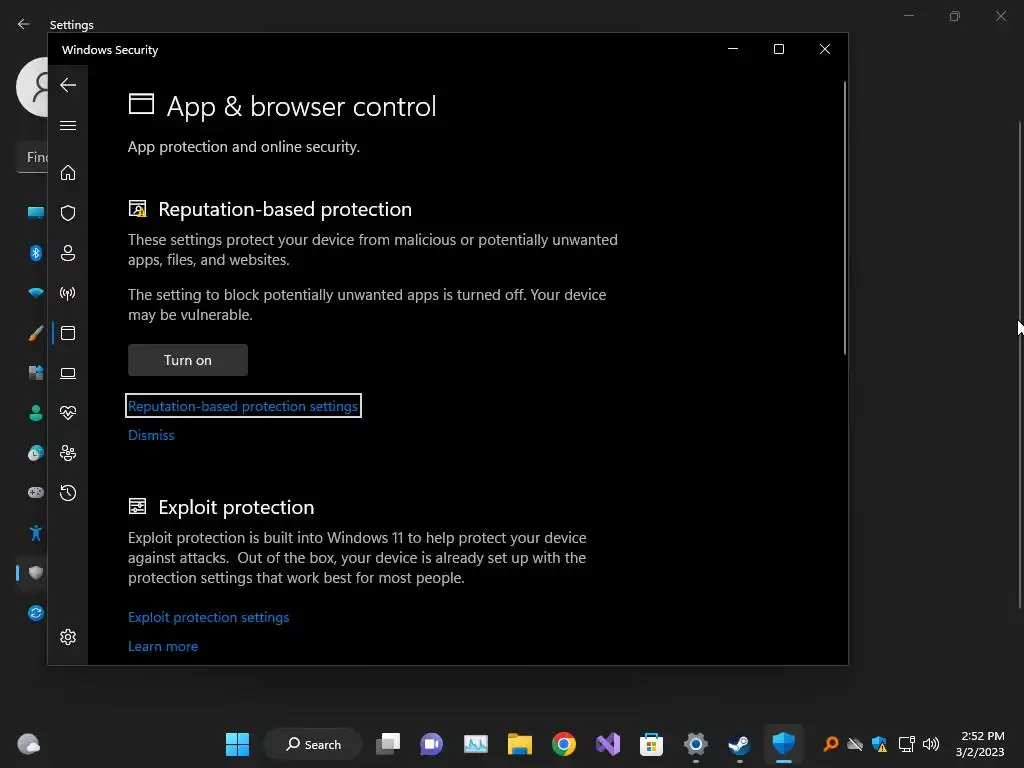
Task: Open File Explorer from taskbar
Action: click(520, 744)
